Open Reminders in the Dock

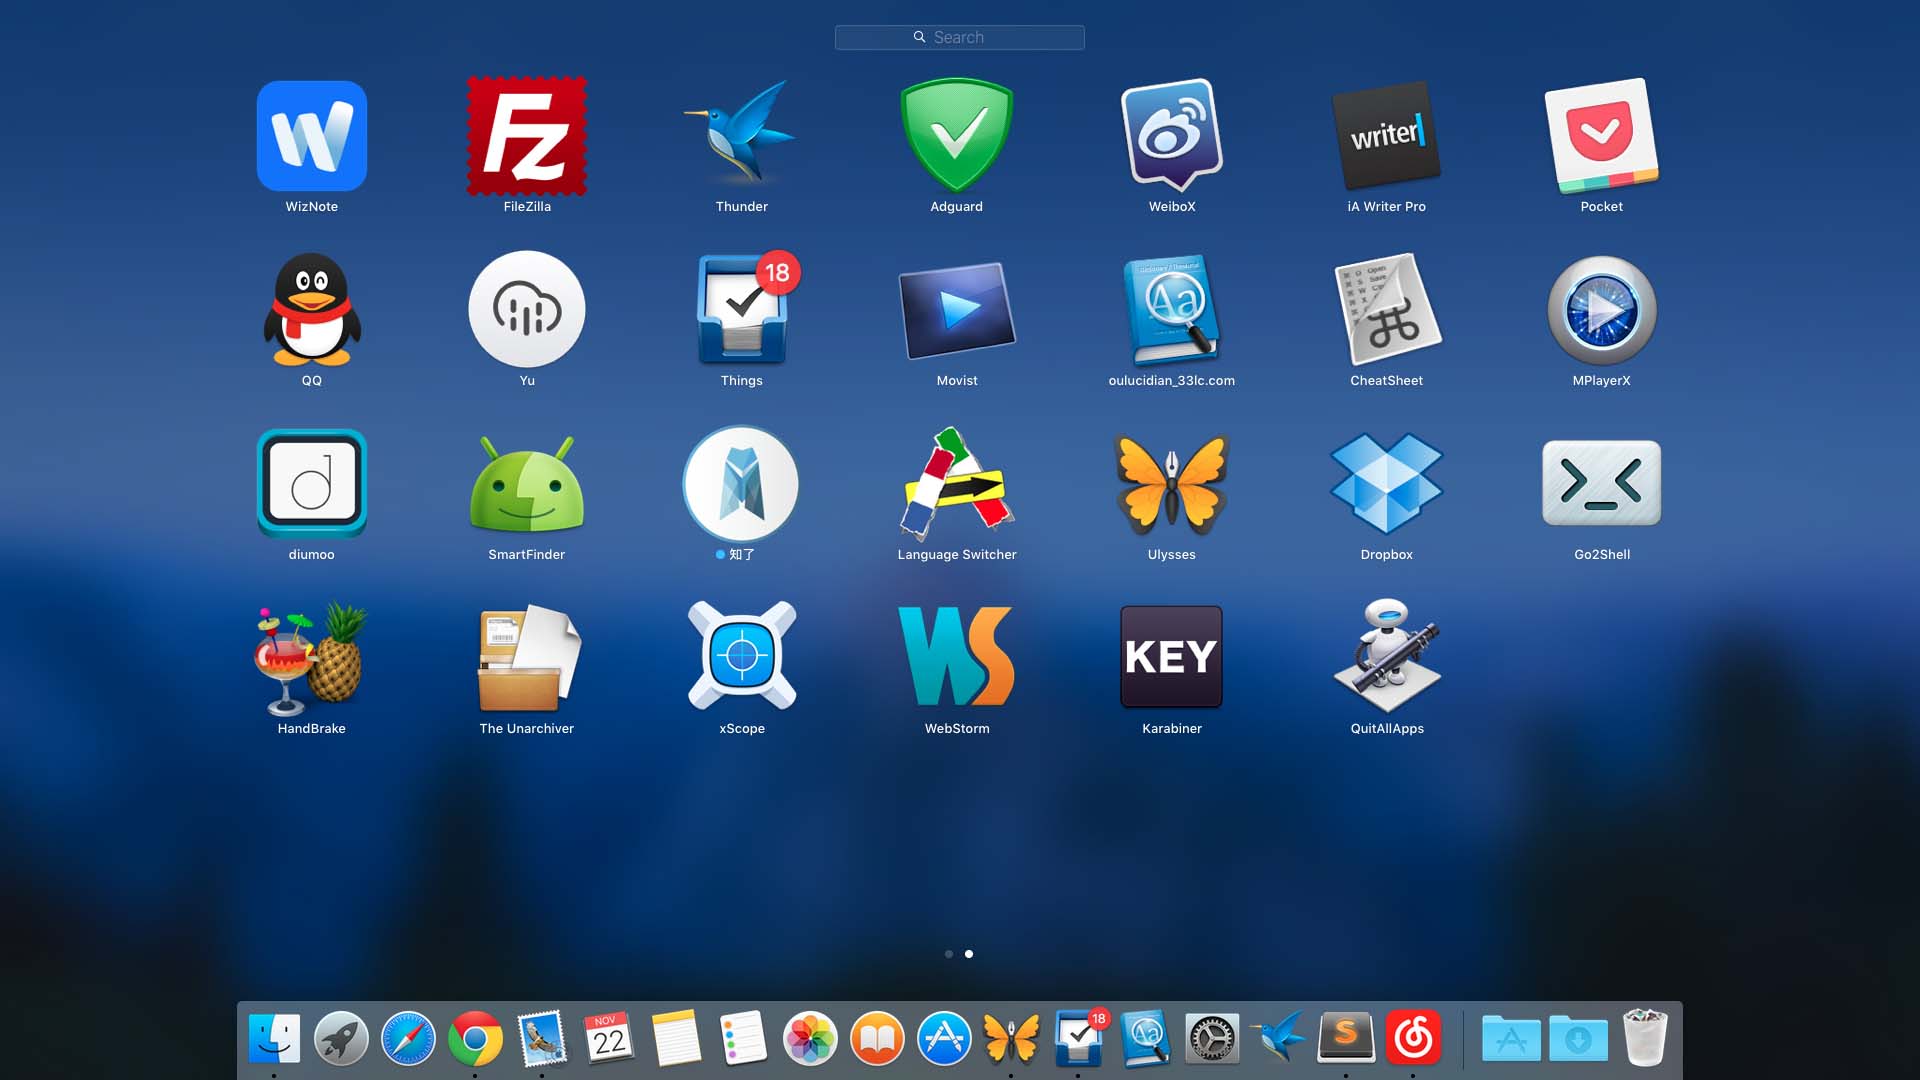tap(743, 1039)
